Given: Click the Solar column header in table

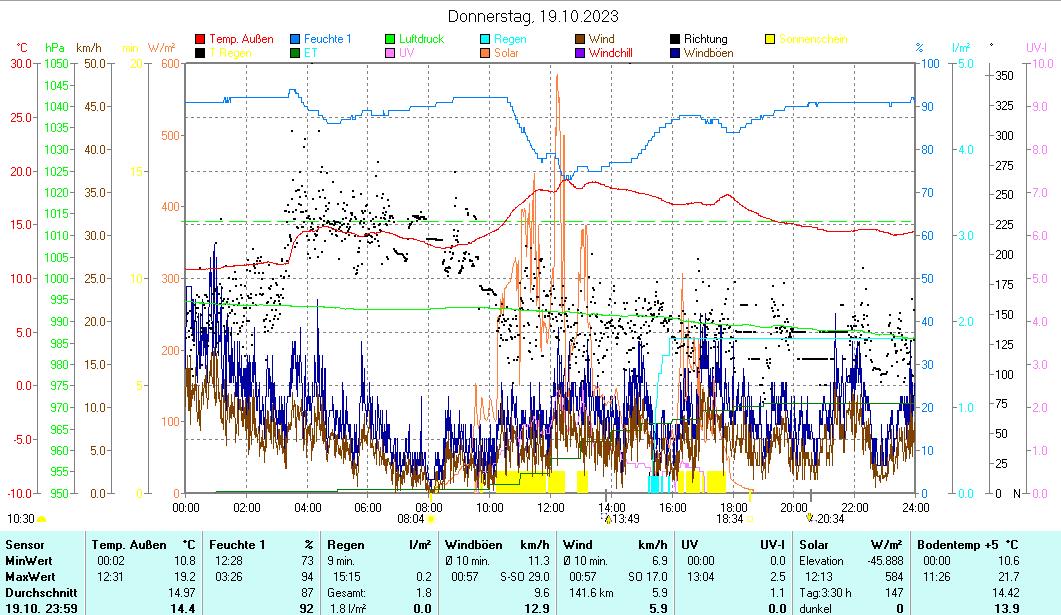Looking at the screenshot, I should click(814, 545).
